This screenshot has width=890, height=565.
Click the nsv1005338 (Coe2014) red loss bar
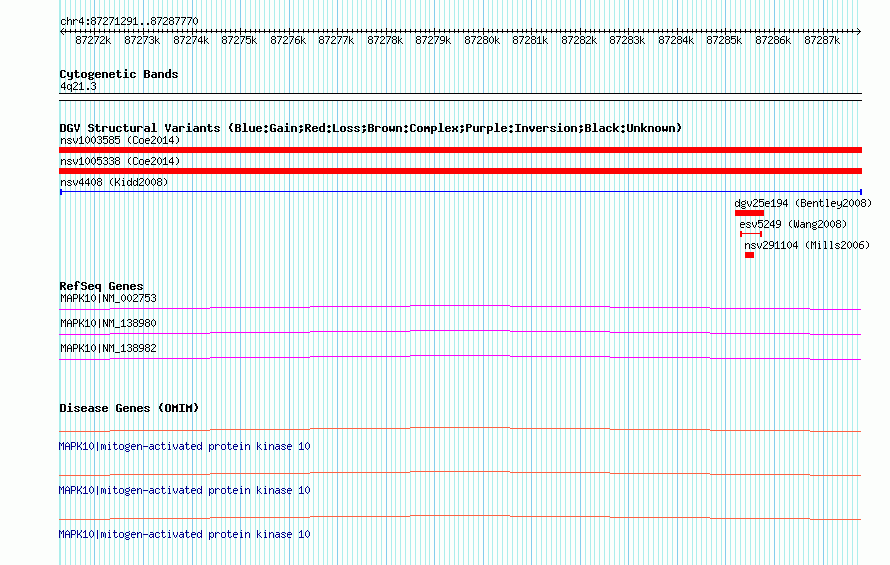tap(460, 171)
